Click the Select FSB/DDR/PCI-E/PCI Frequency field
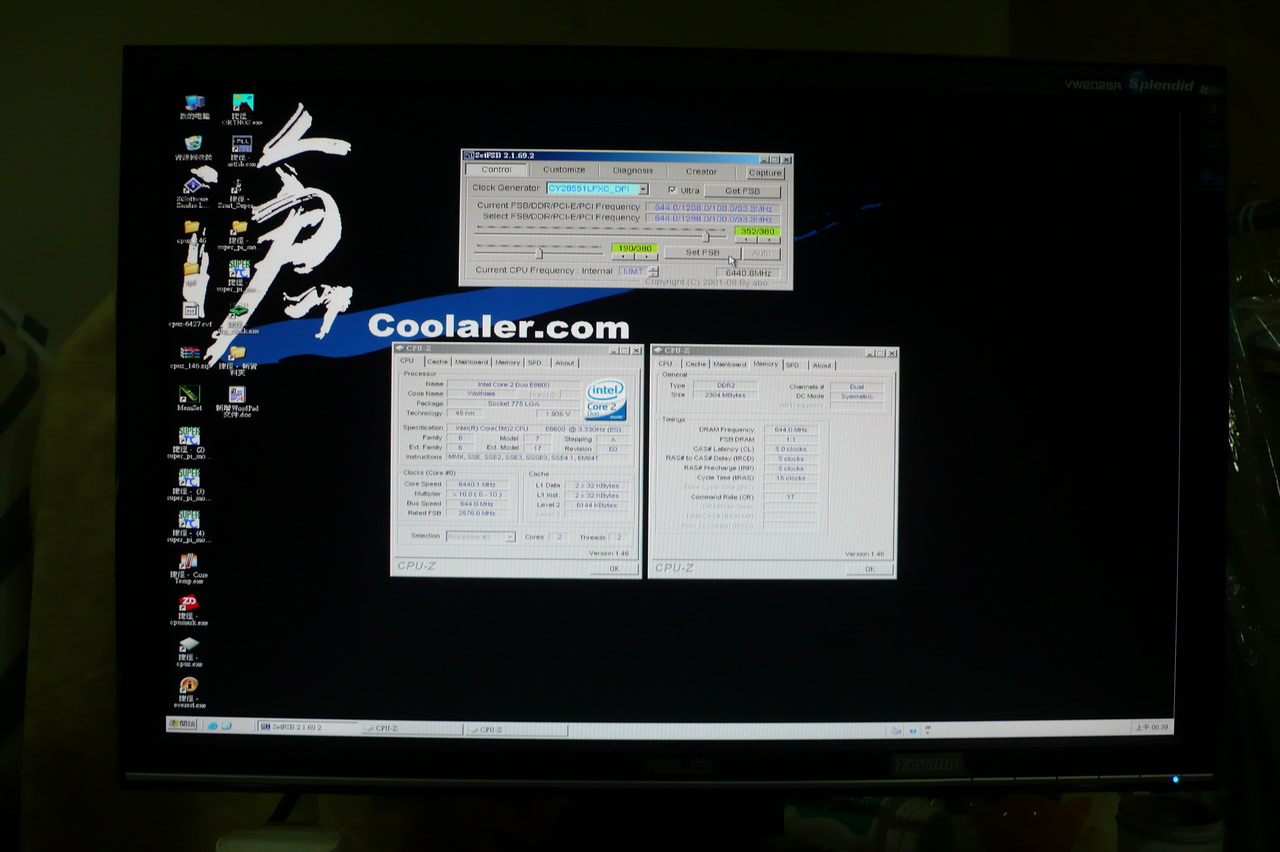 click(x=712, y=219)
